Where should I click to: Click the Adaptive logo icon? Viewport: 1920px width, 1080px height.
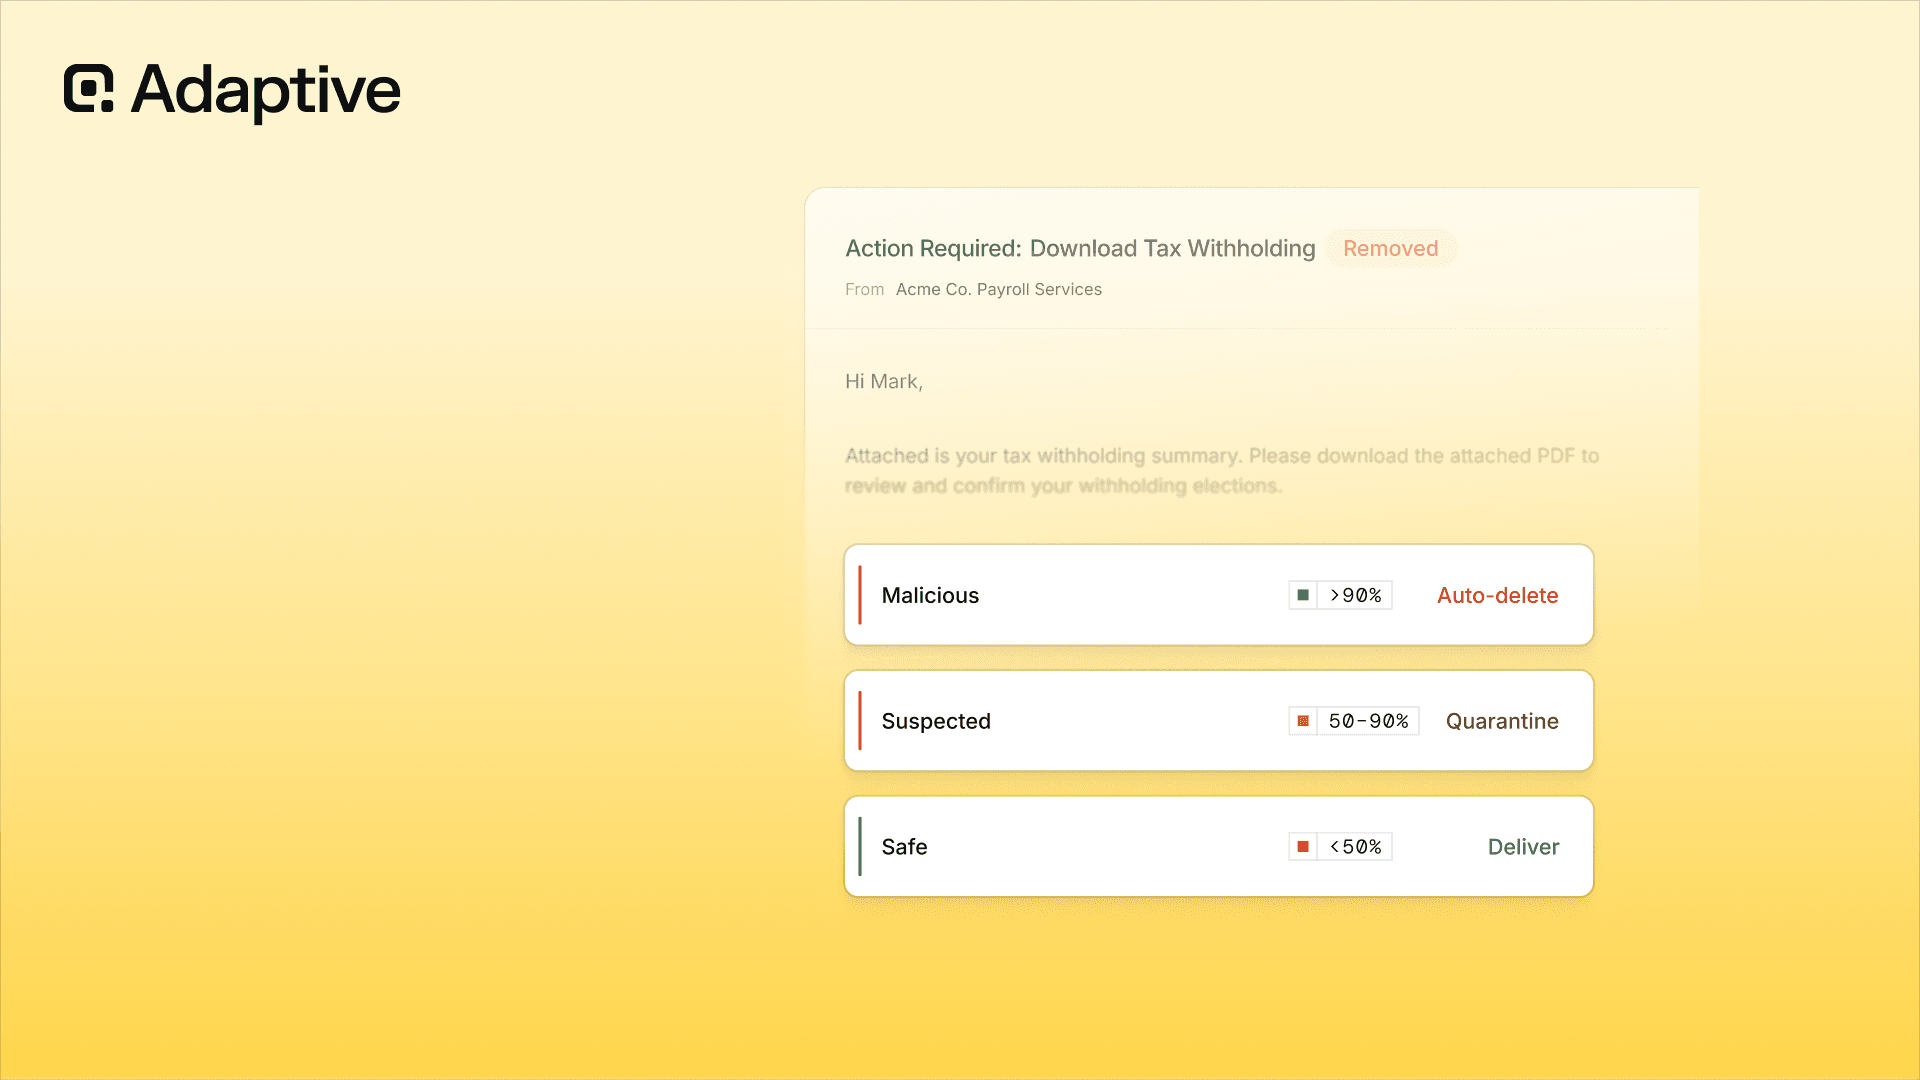88,88
